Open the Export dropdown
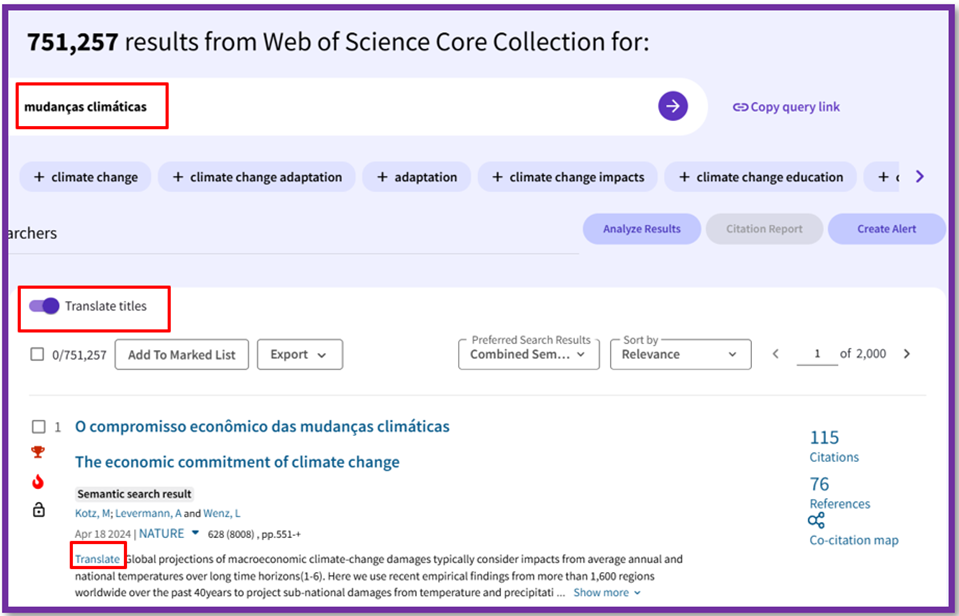Viewport: 959px width, 616px height. coord(299,354)
